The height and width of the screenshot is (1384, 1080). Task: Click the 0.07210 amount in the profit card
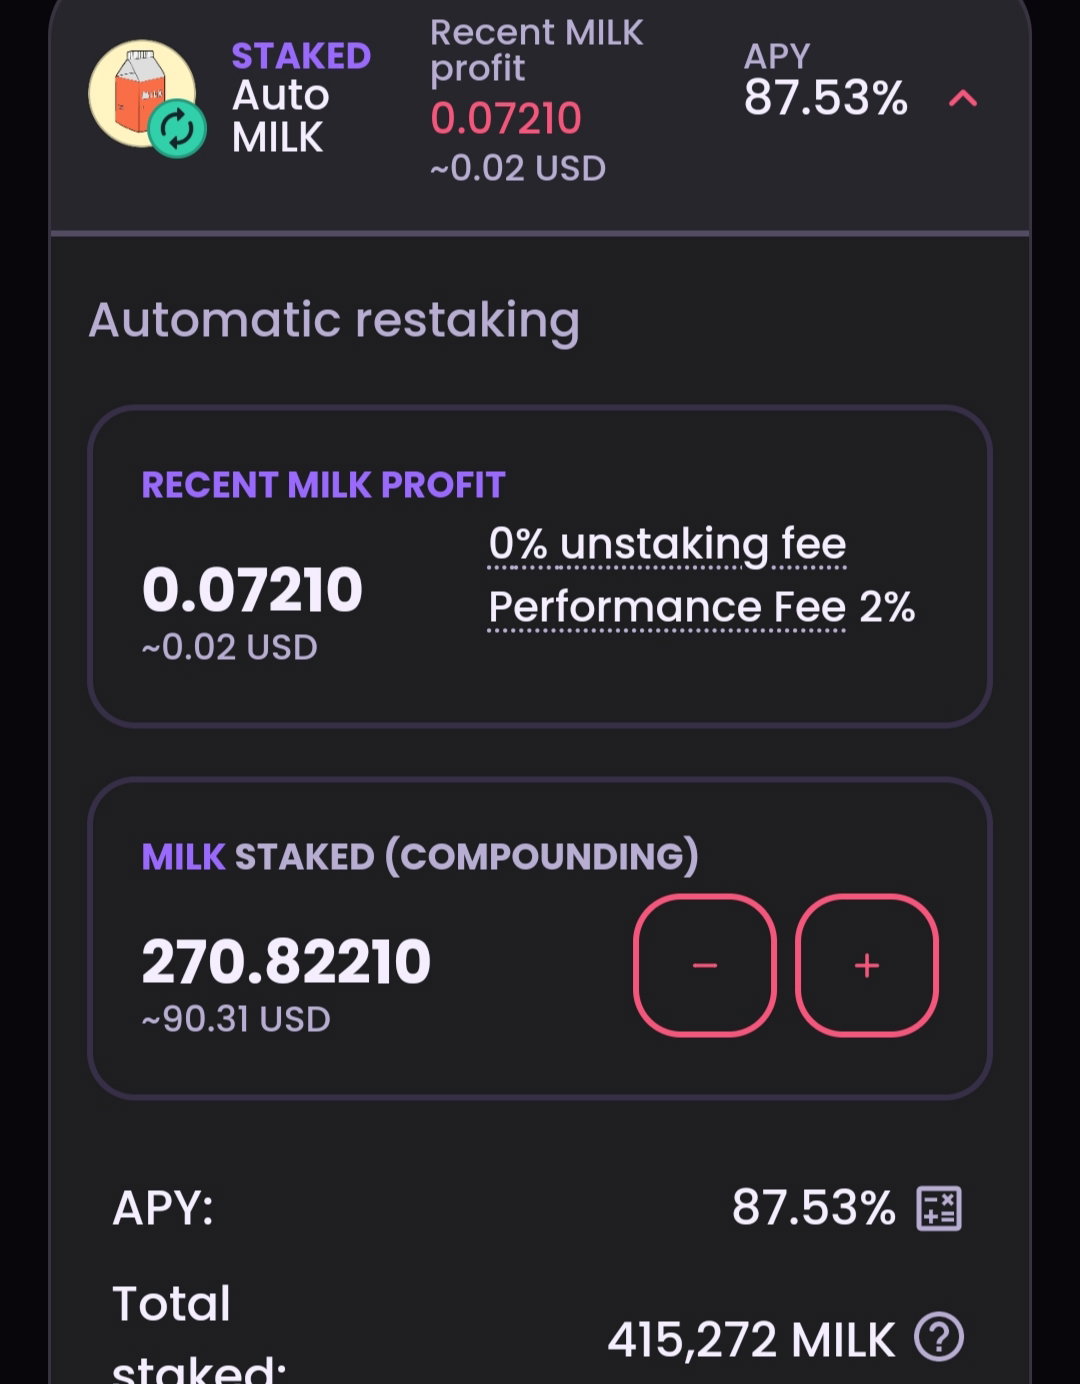pos(252,589)
